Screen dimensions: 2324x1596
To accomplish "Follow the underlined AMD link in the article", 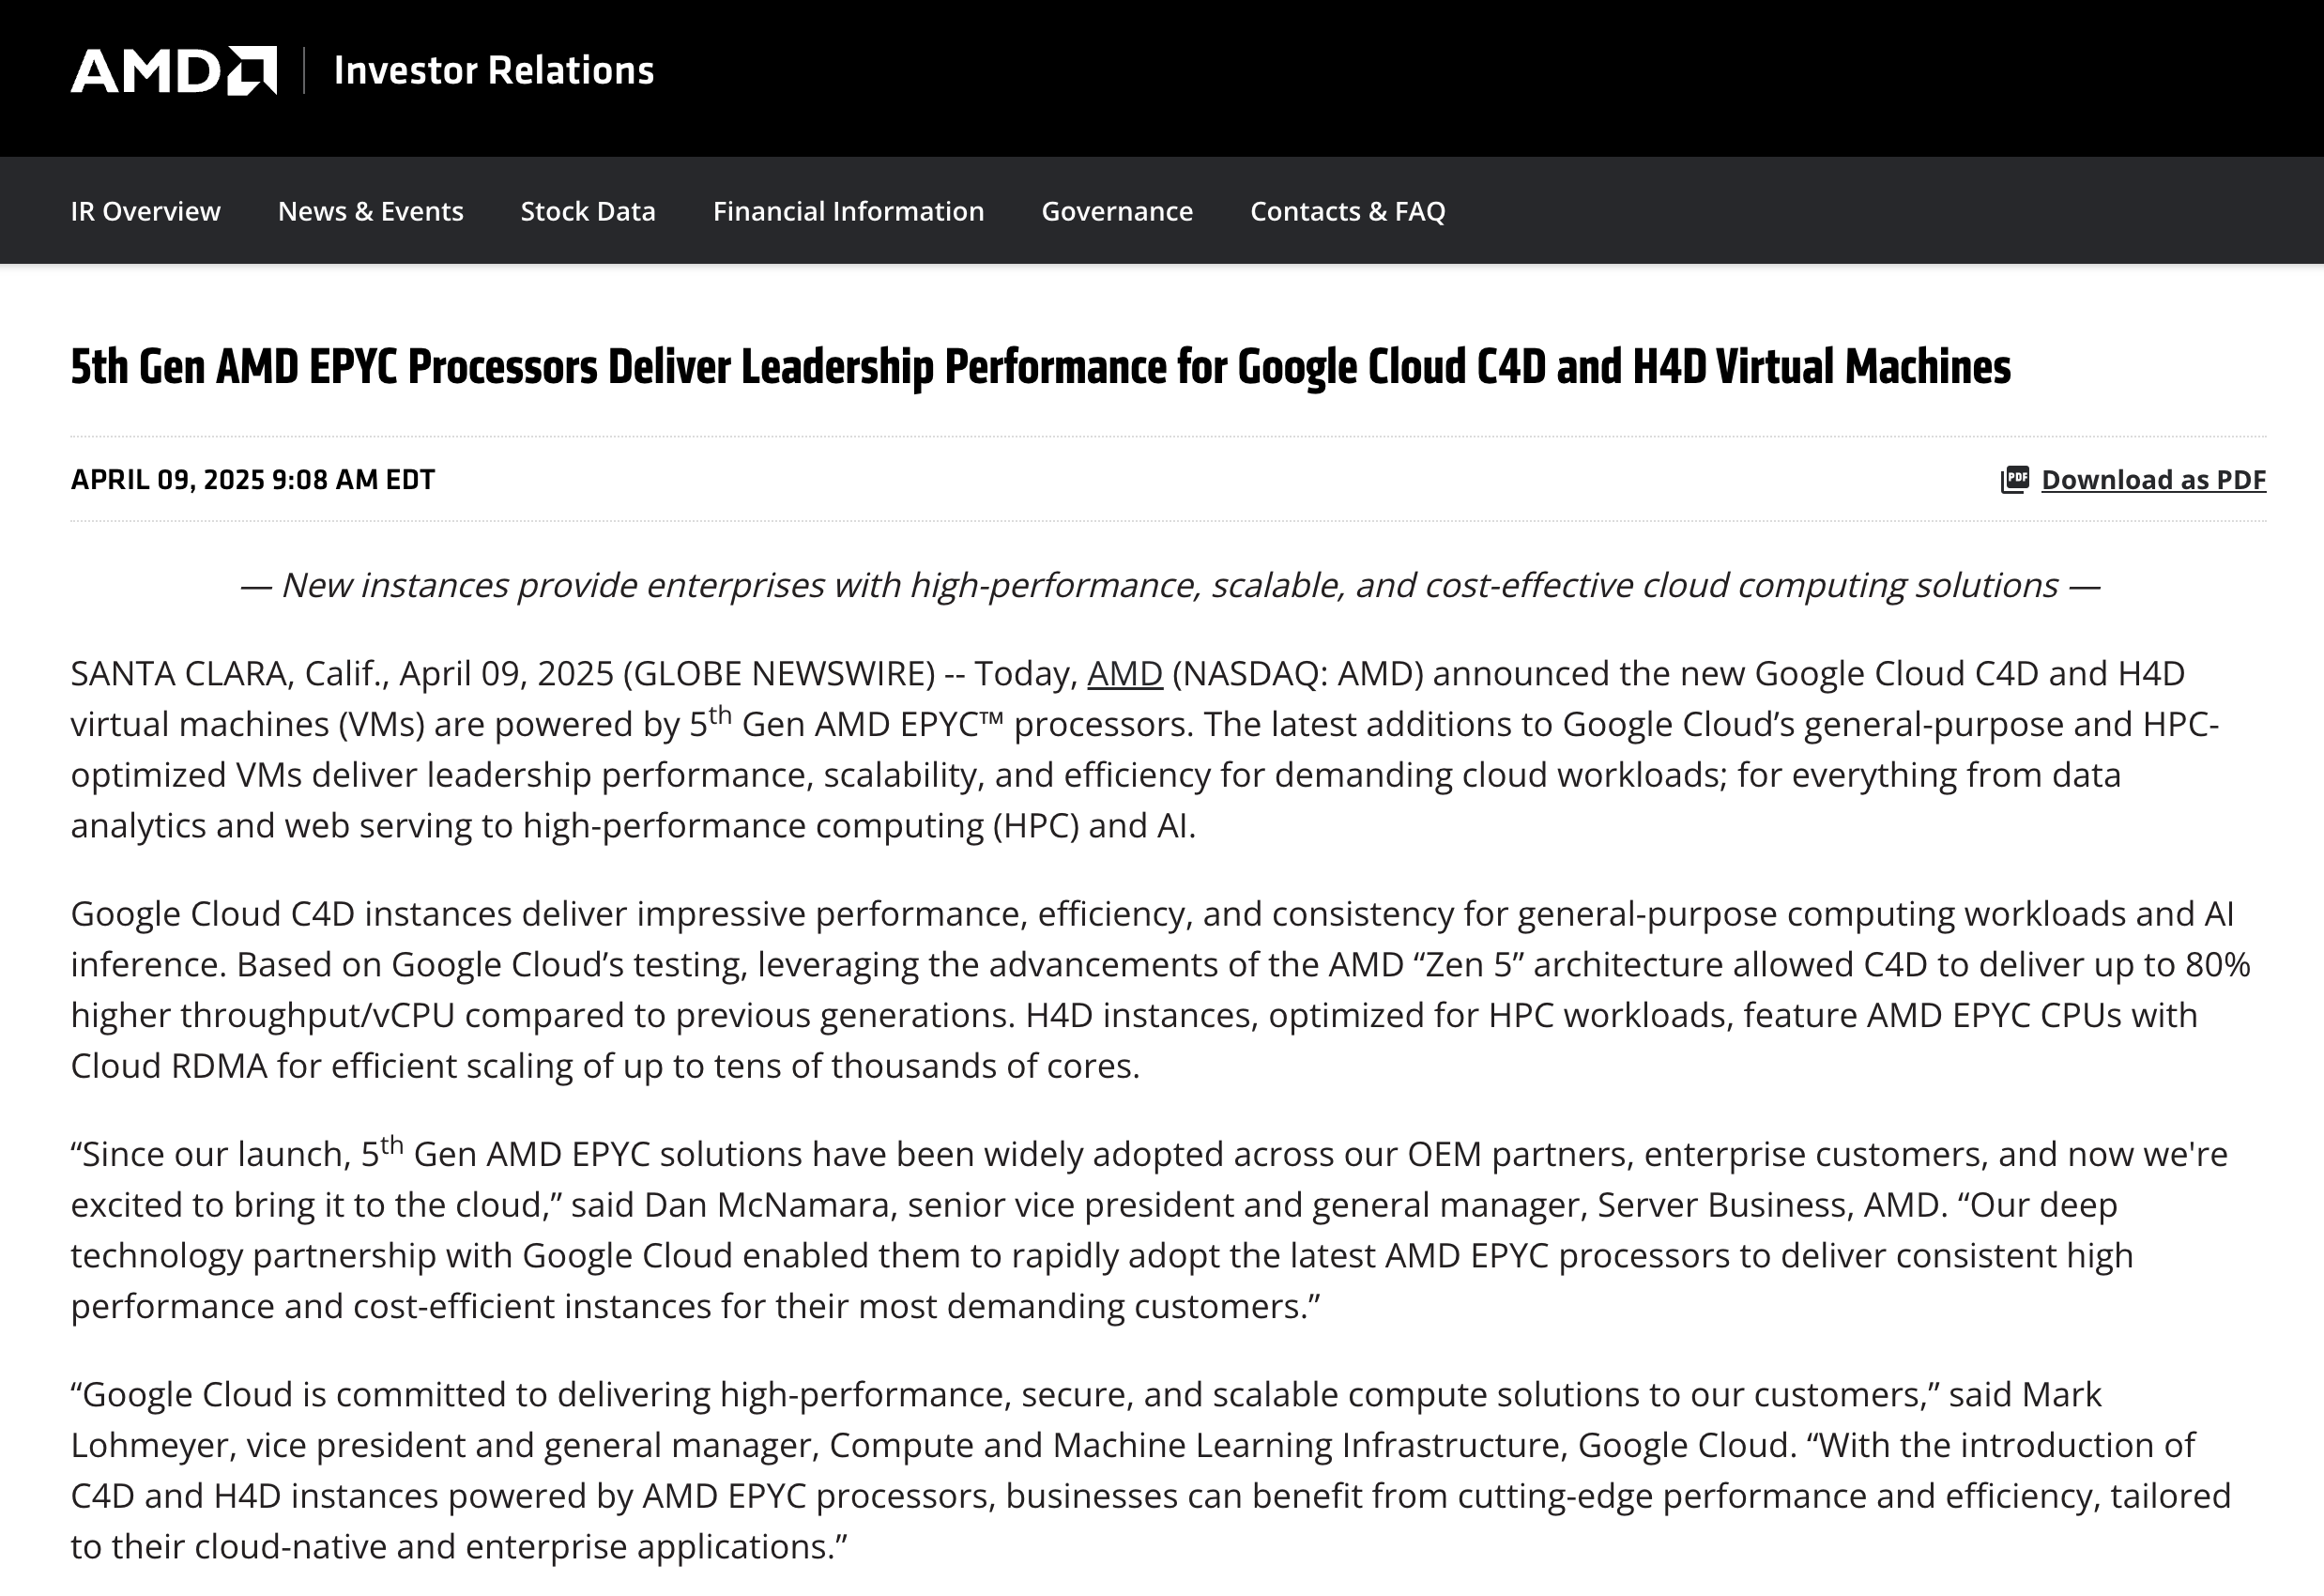I will [x=1124, y=674].
